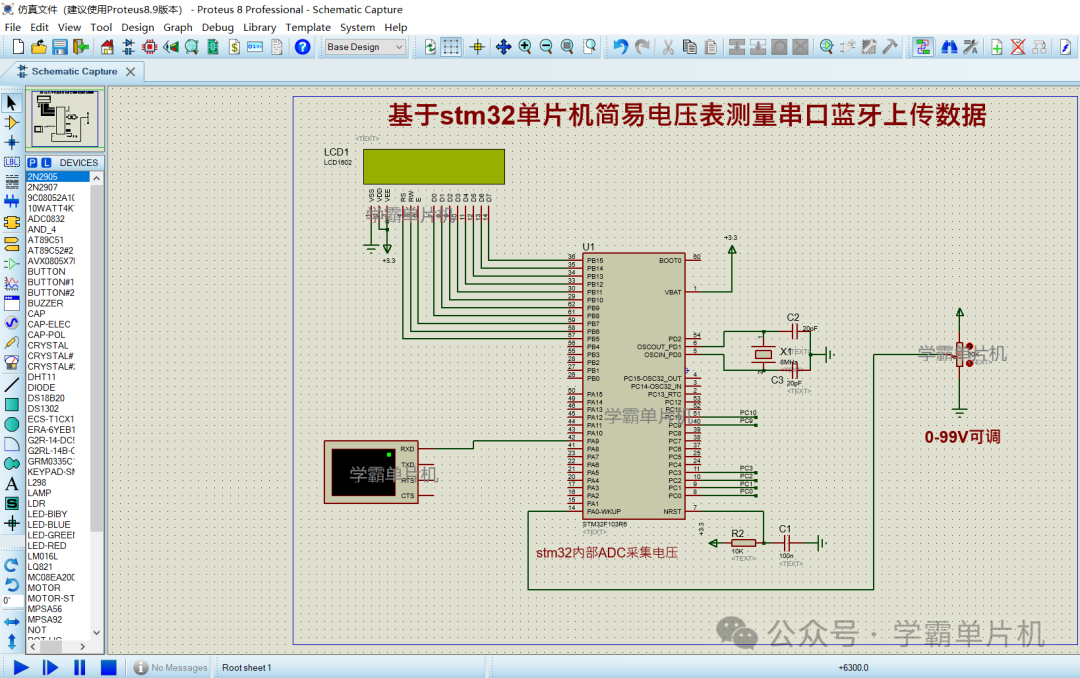Image resolution: width=1080 pixels, height=678 pixels.
Task: Open Proteus help with the blue question mark
Action: pyautogui.click(x=302, y=47)
